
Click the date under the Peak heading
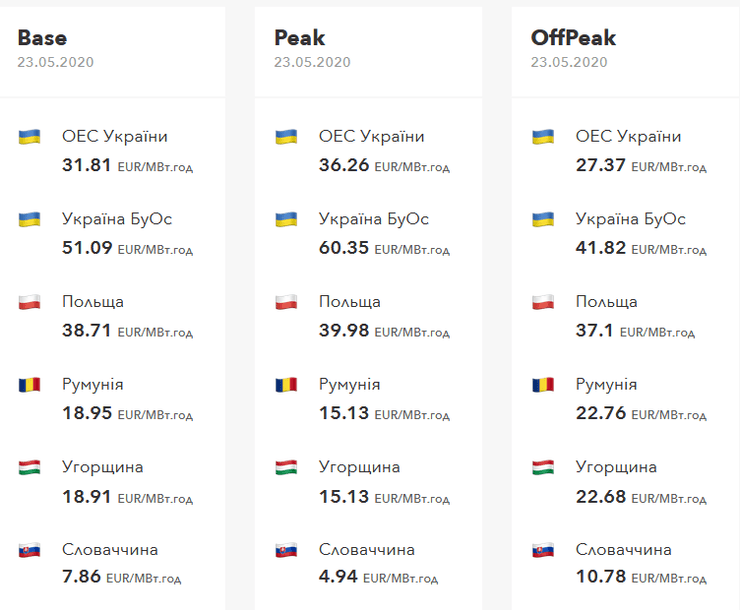pyautogui.click(x=312, y=62)
